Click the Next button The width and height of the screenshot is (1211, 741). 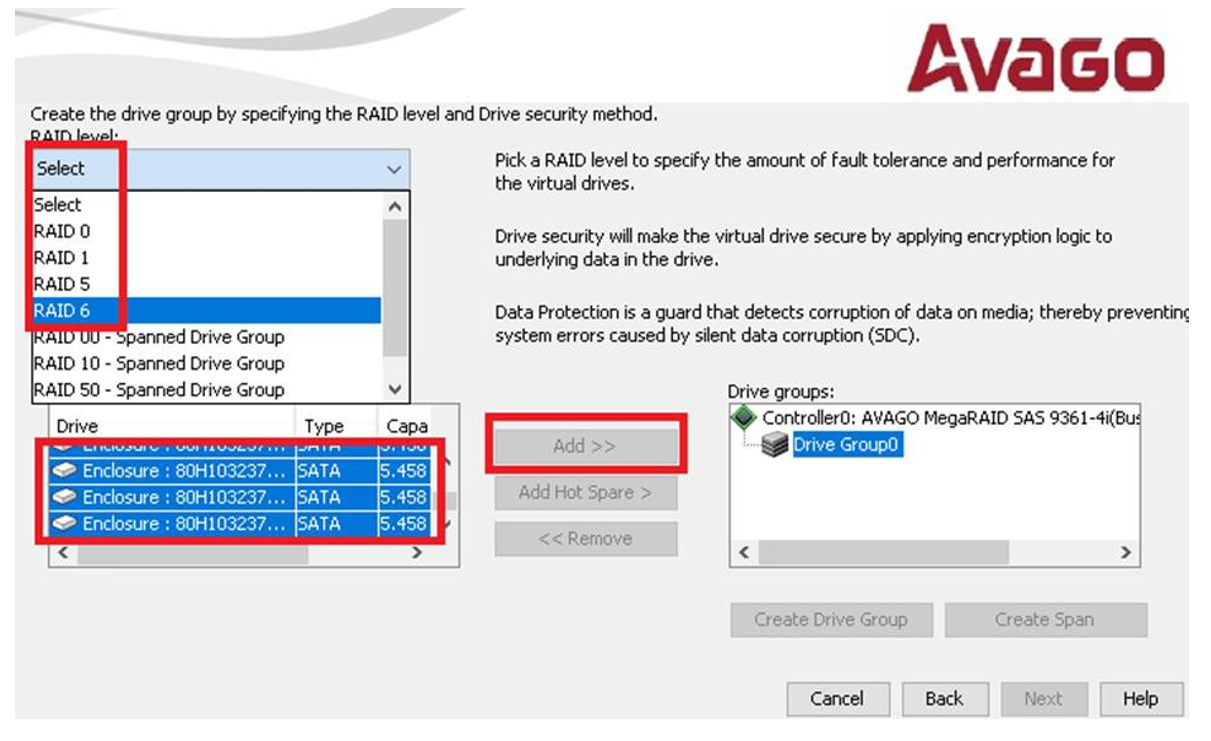coord(1043,699)
